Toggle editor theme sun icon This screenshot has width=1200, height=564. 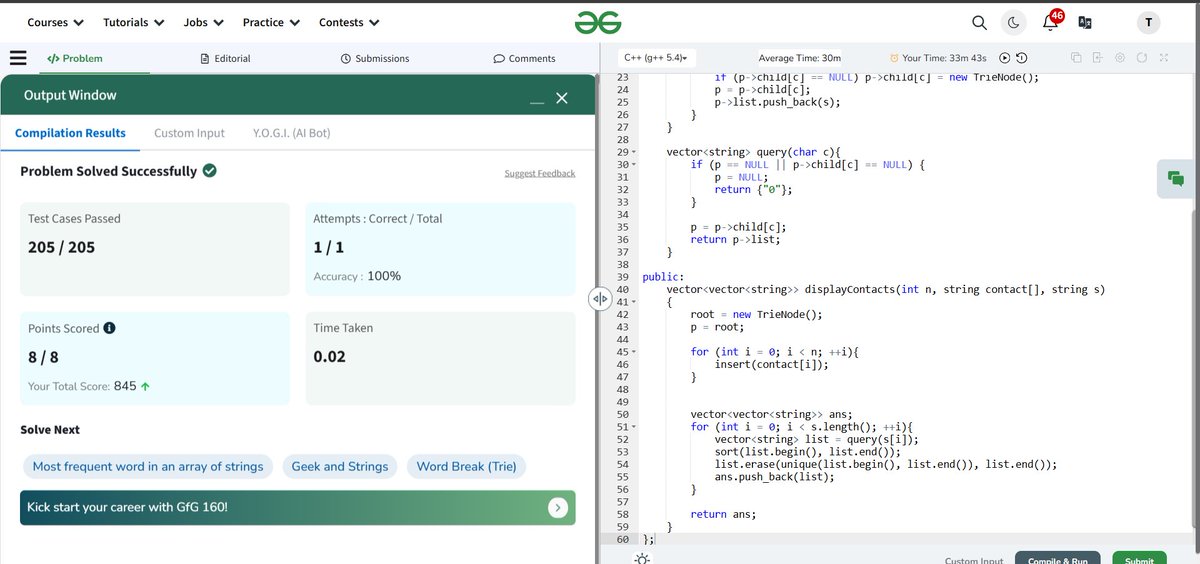(x=642, y=559)
